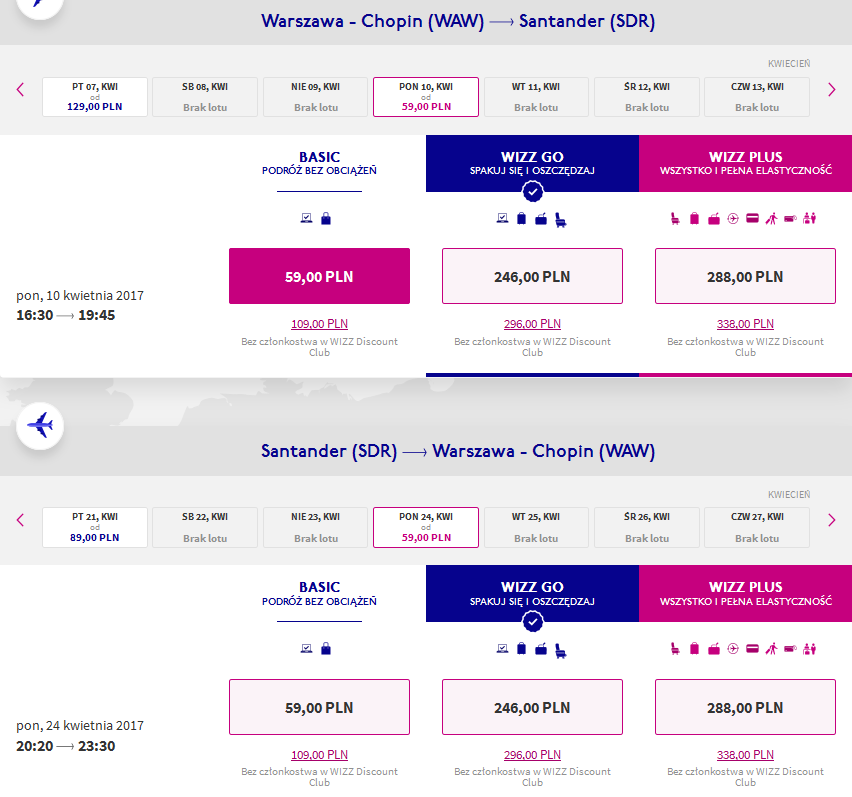
Task: Click trolley cabin bag icon under outbound WIZZ GO
Action: [541, 219]
